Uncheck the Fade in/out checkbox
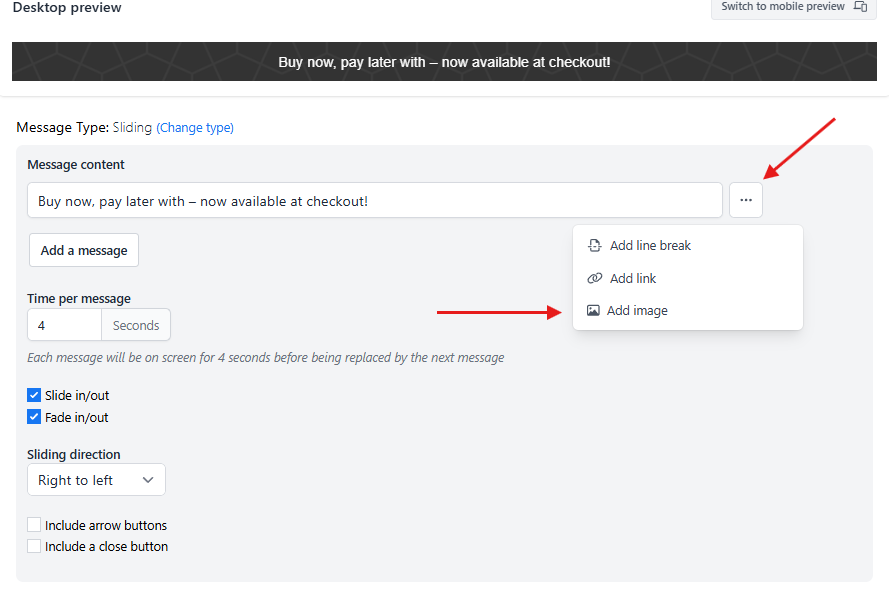Screen dimensions: 889x599 click(34, 417)
